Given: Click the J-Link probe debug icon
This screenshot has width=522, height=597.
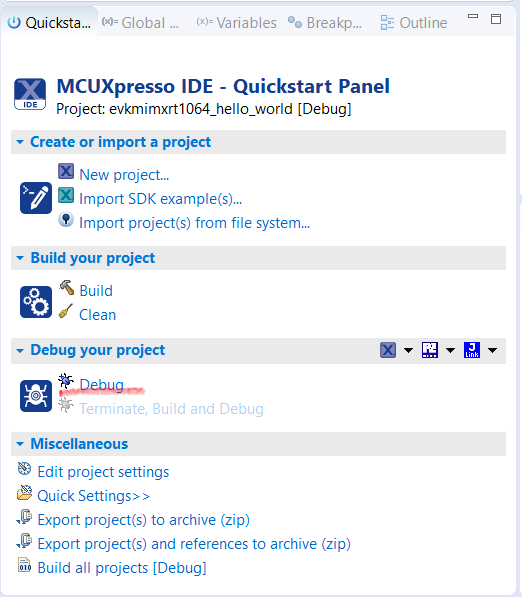Looking at the screenshot, I should coord(472,350).
